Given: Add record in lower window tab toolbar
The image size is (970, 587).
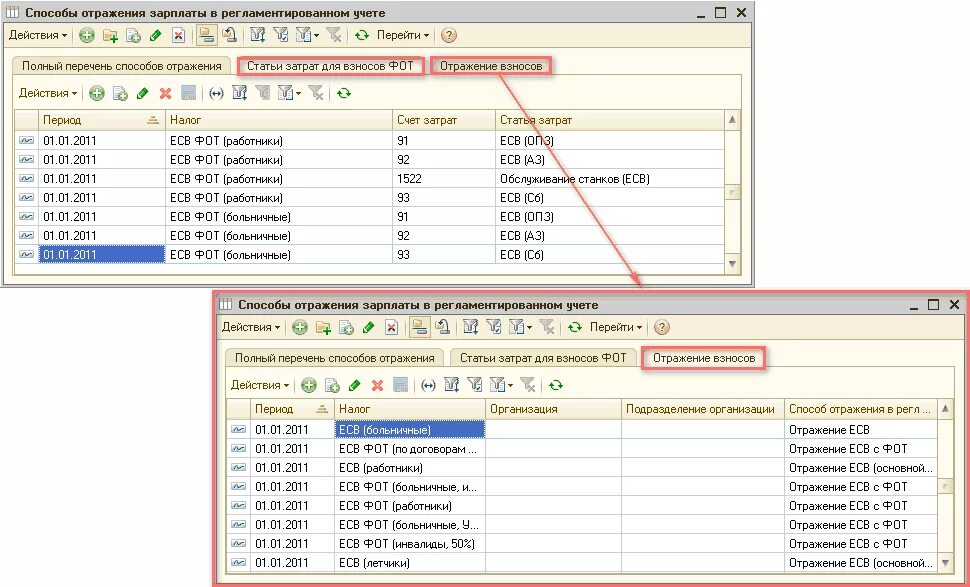Looking at the screenshot, I should pos(309,385).
